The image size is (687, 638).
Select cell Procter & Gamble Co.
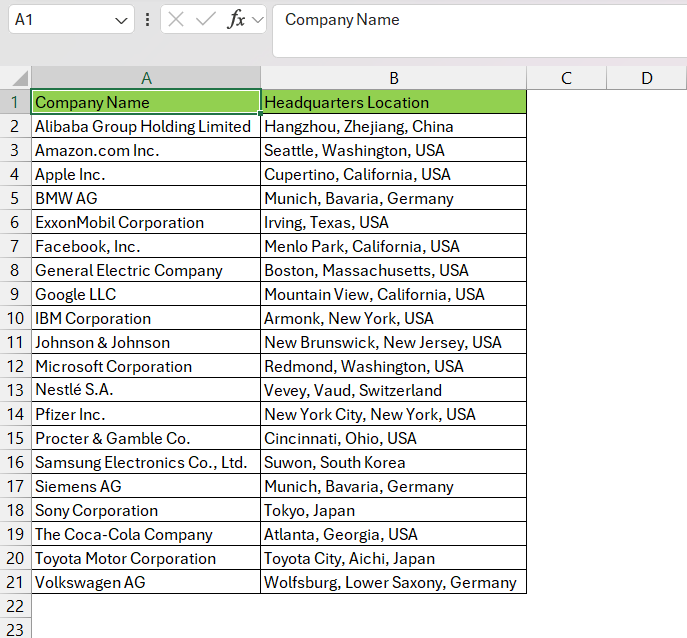(146, 438)
